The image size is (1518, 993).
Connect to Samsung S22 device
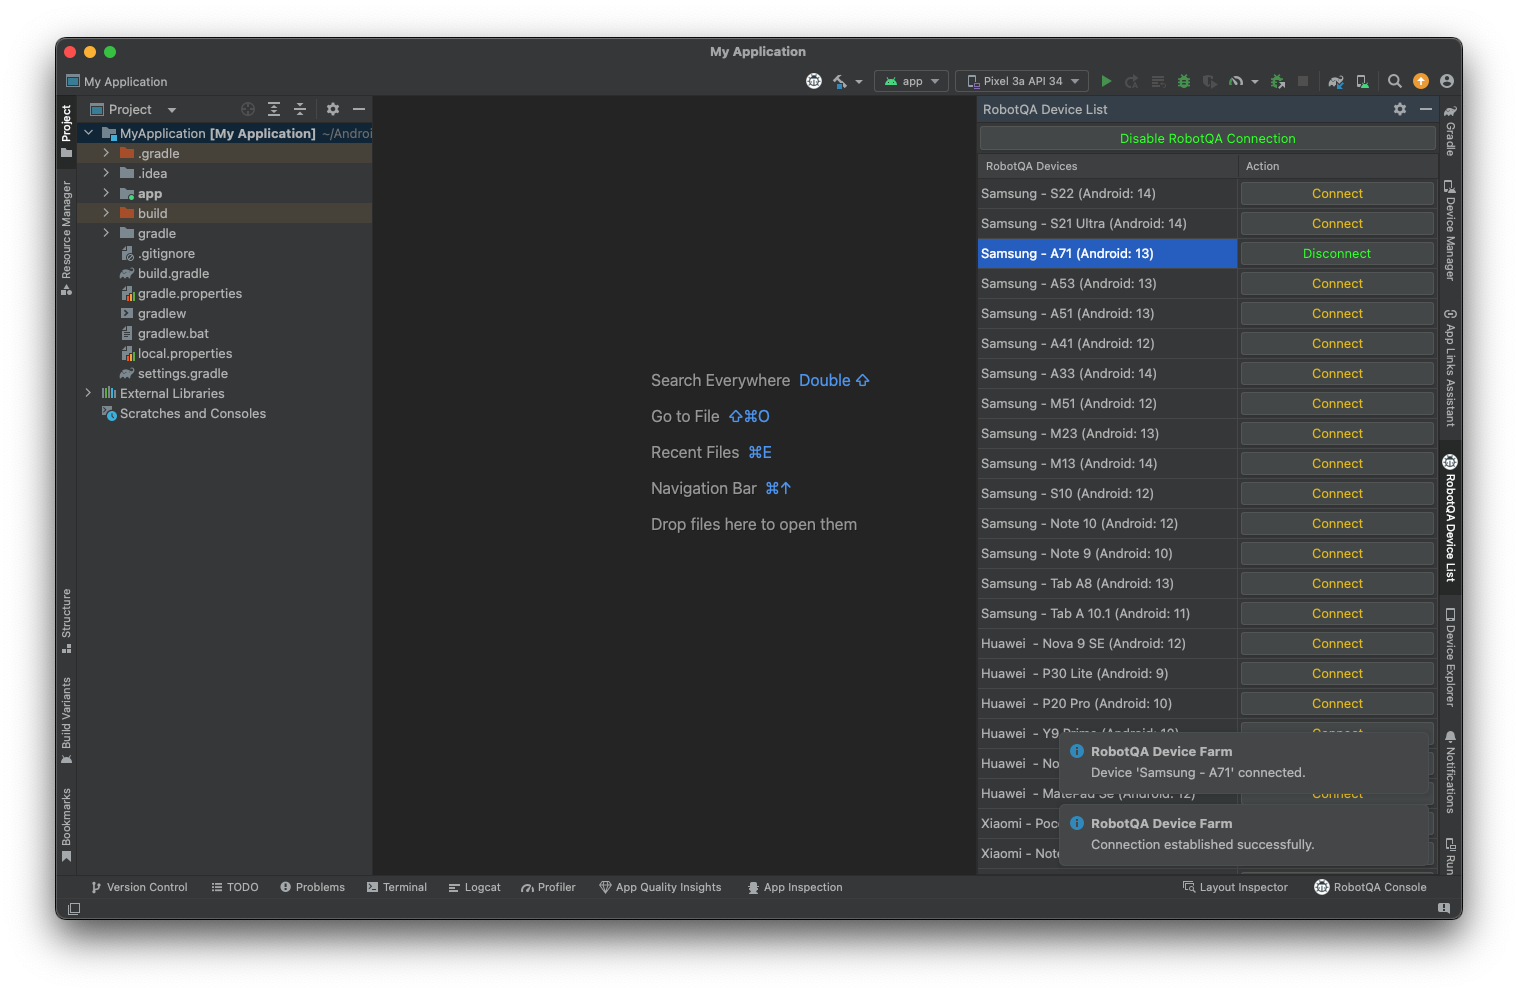(x=1336, y=194)
